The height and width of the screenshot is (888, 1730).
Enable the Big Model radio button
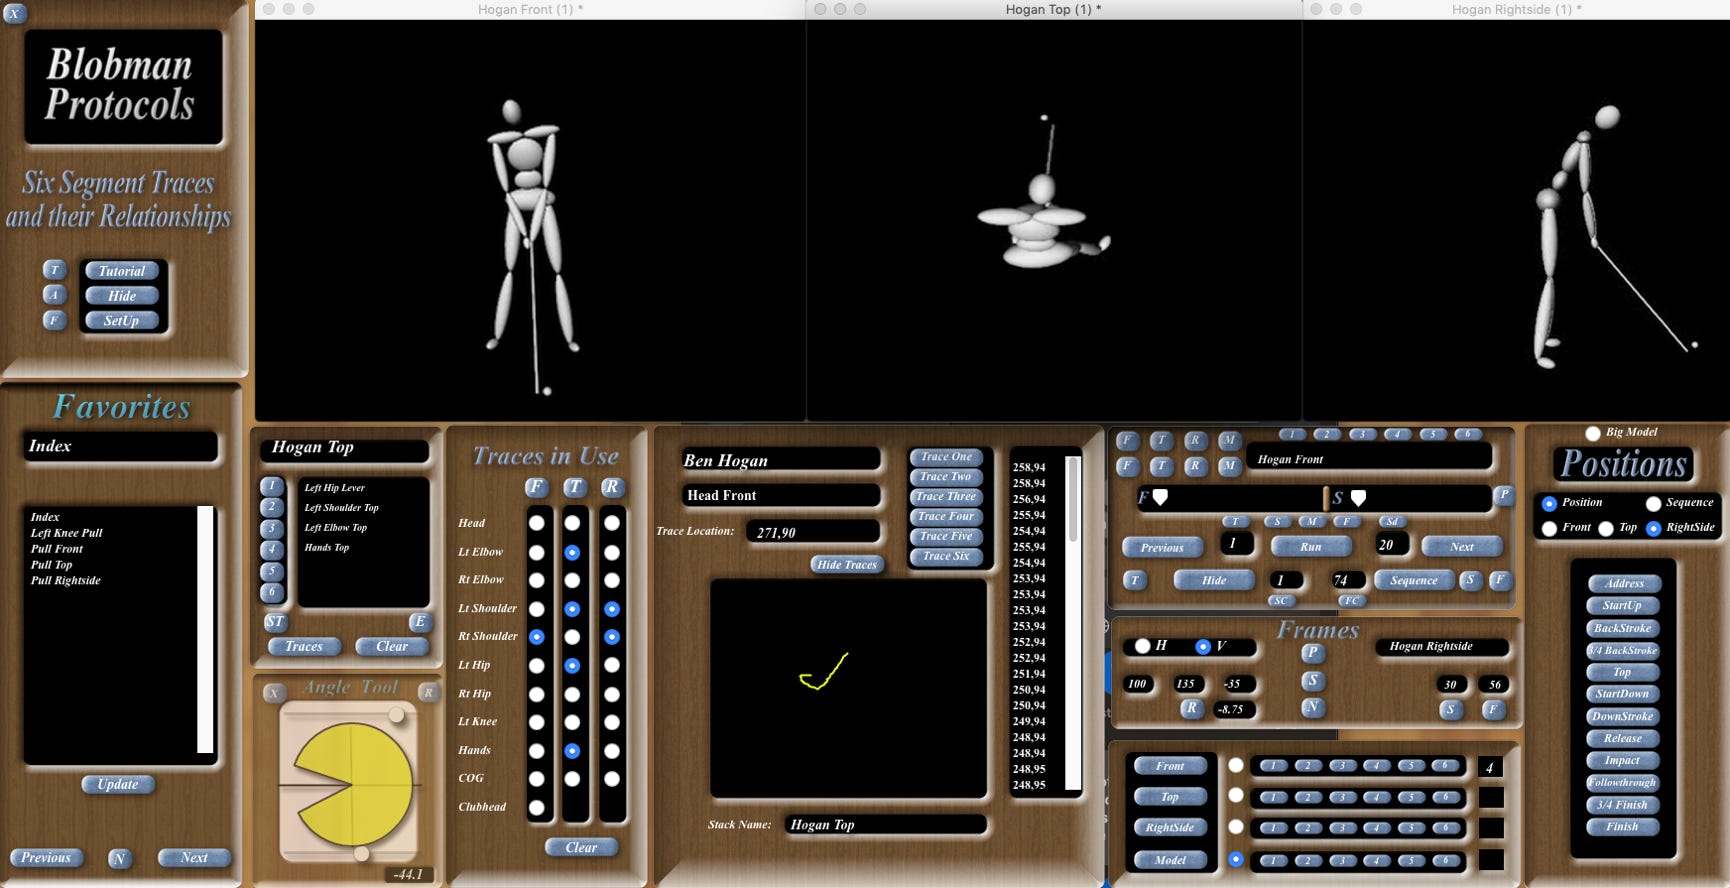coord(1593,433)
